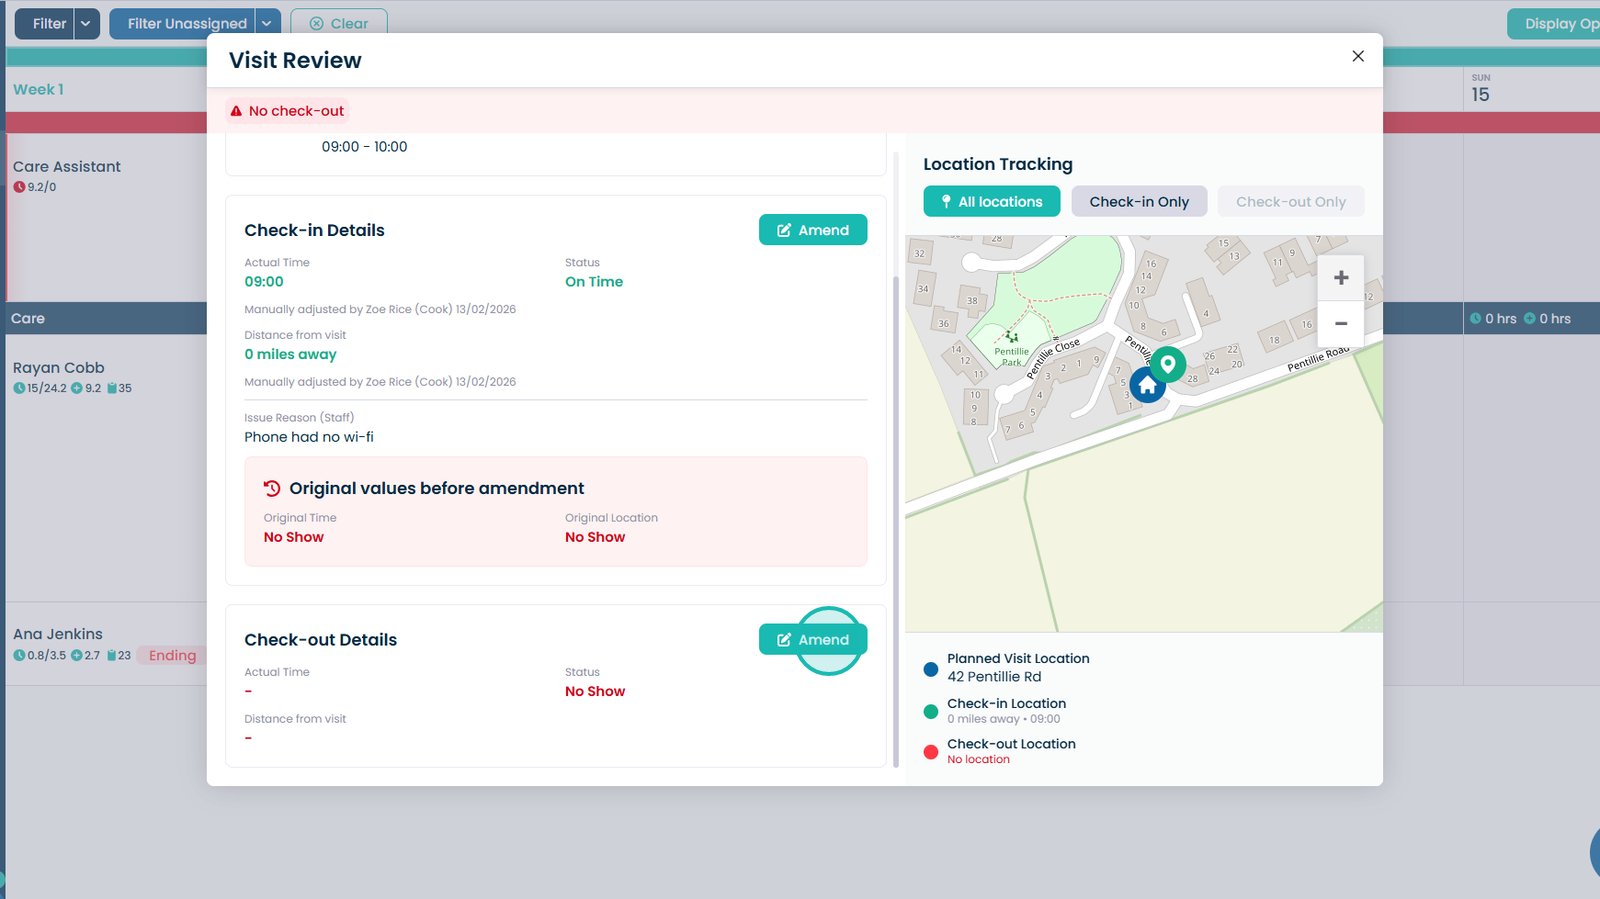Zoom in on the location map
This screenshot has width=1600, height=899.
pyautogui.click(x=1341, y=278)
